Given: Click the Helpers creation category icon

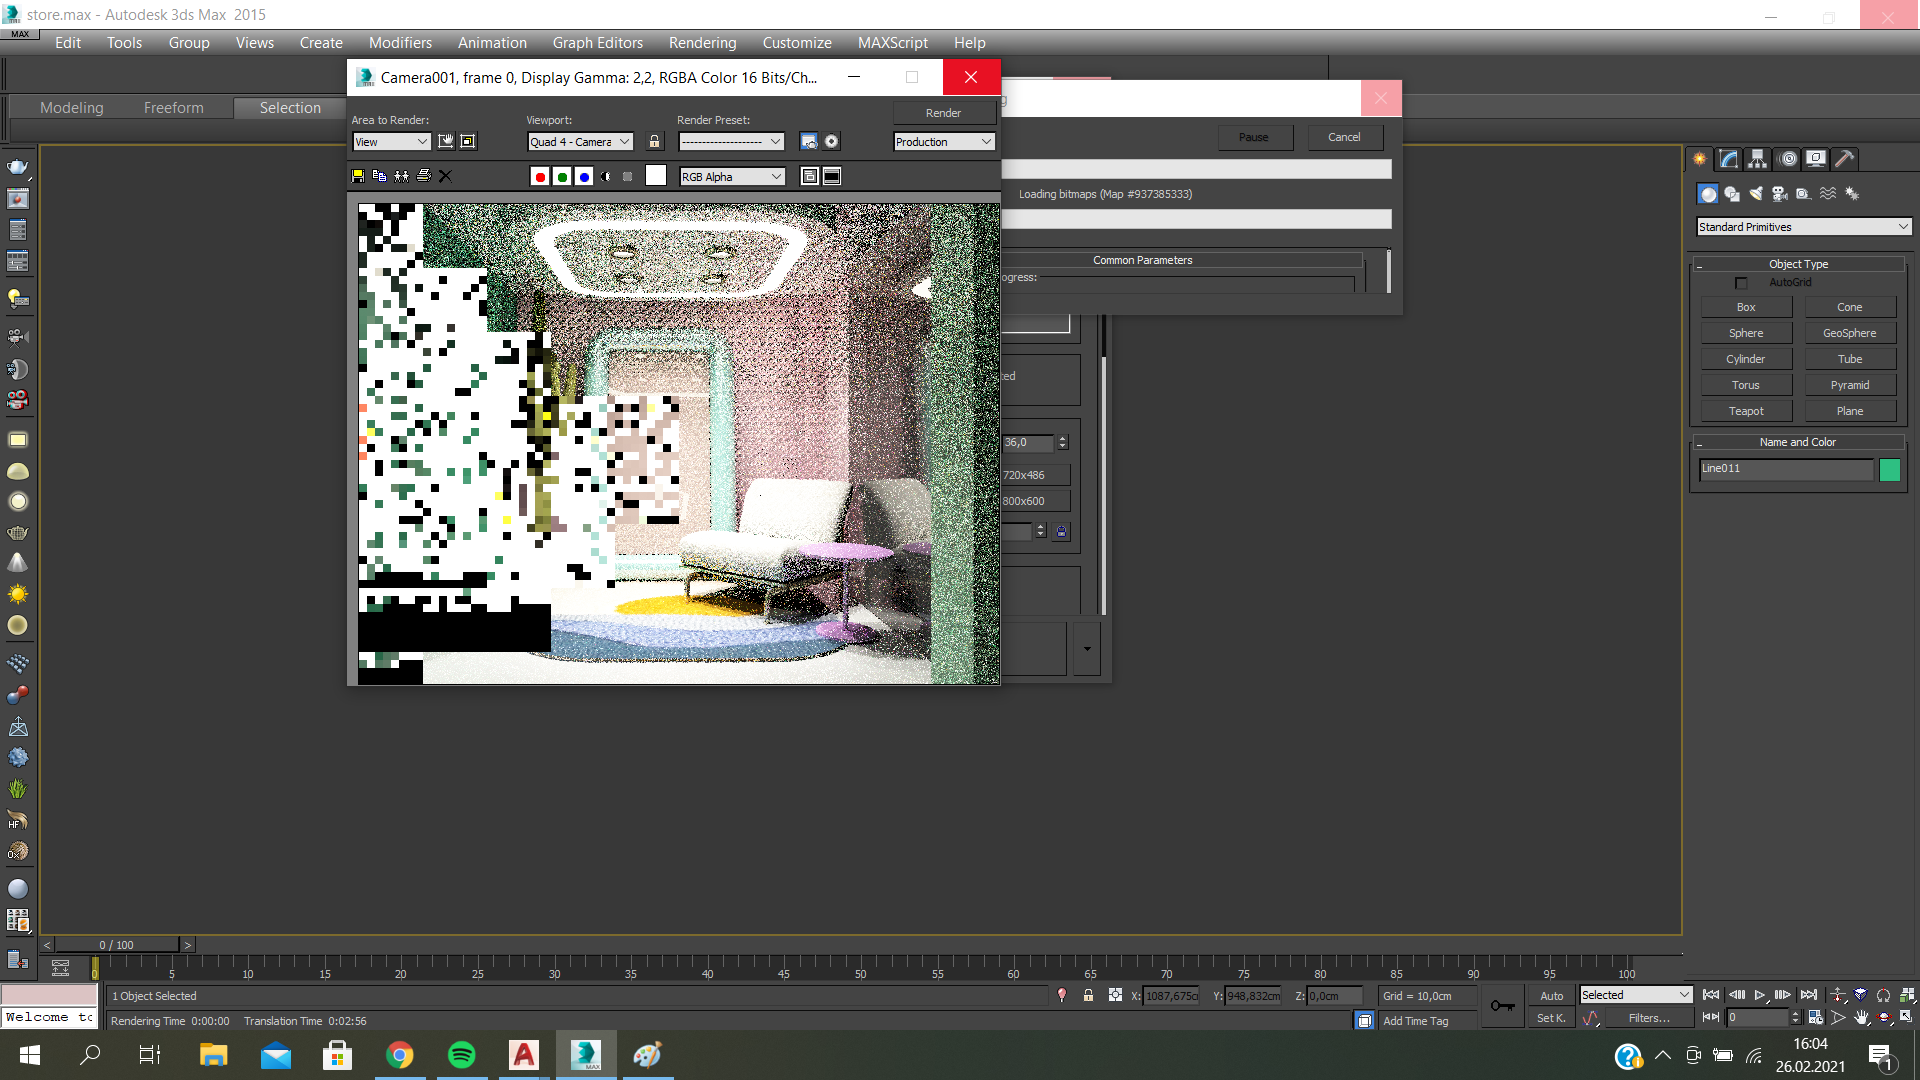Looking at the screenshot, I should pos(1804,194).
